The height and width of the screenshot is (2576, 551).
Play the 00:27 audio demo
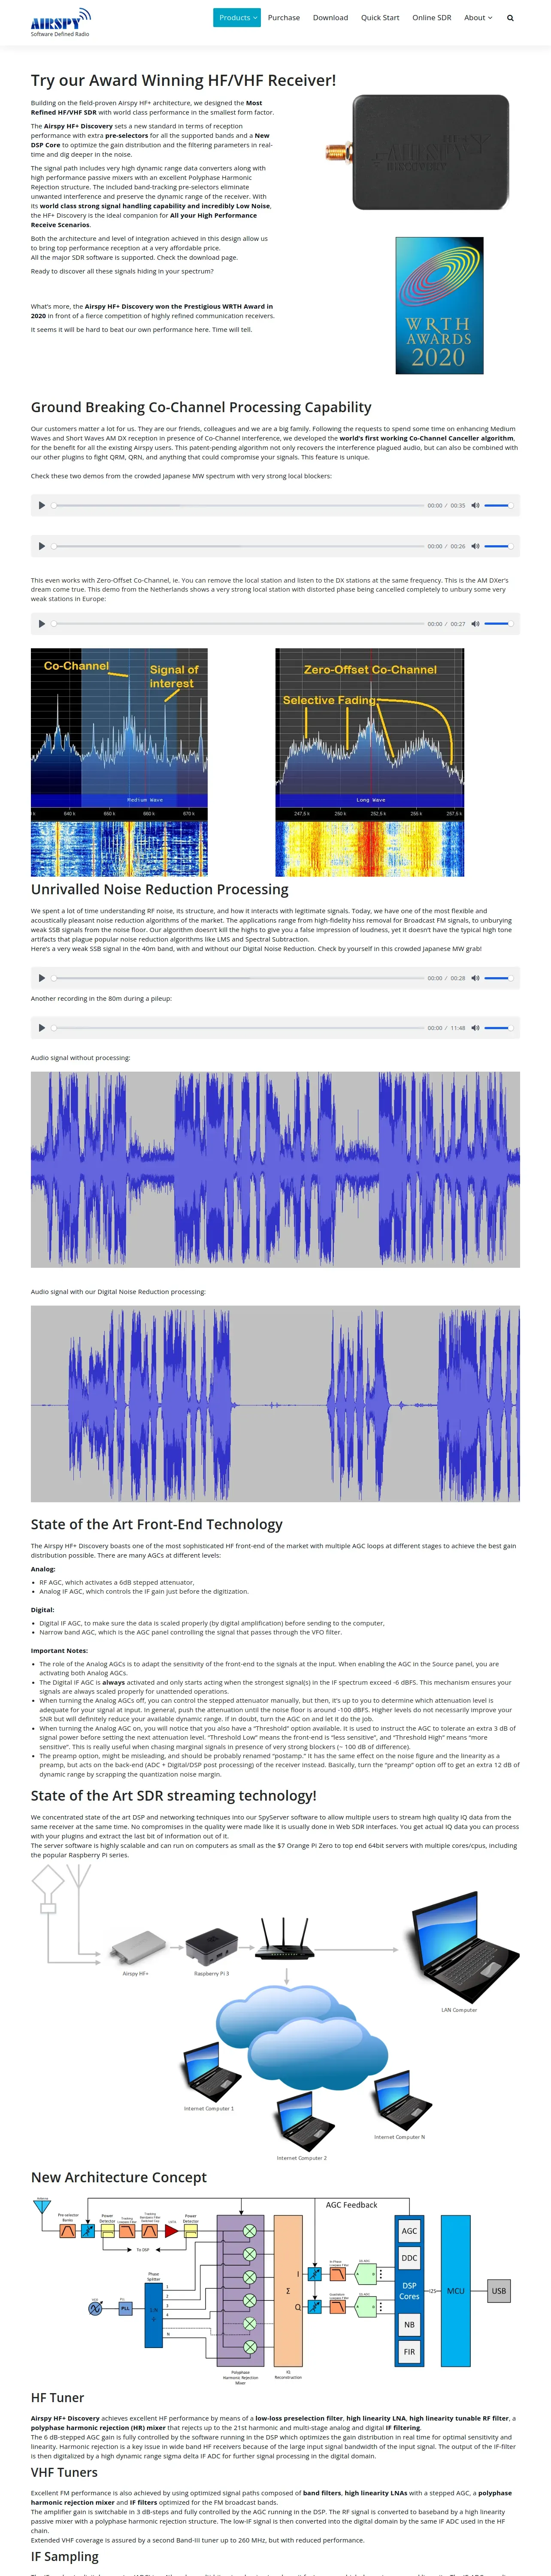41,624
